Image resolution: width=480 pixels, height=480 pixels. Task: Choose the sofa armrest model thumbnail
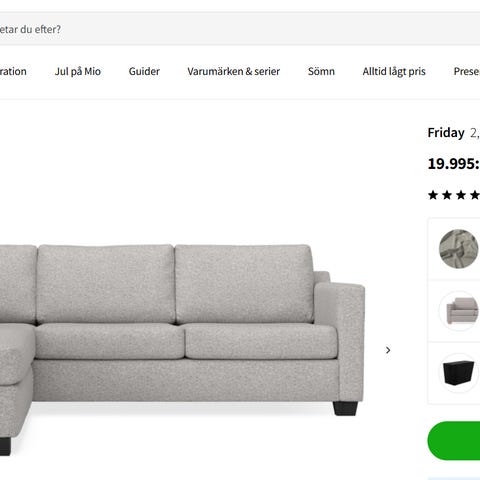(x=459, y=311)
